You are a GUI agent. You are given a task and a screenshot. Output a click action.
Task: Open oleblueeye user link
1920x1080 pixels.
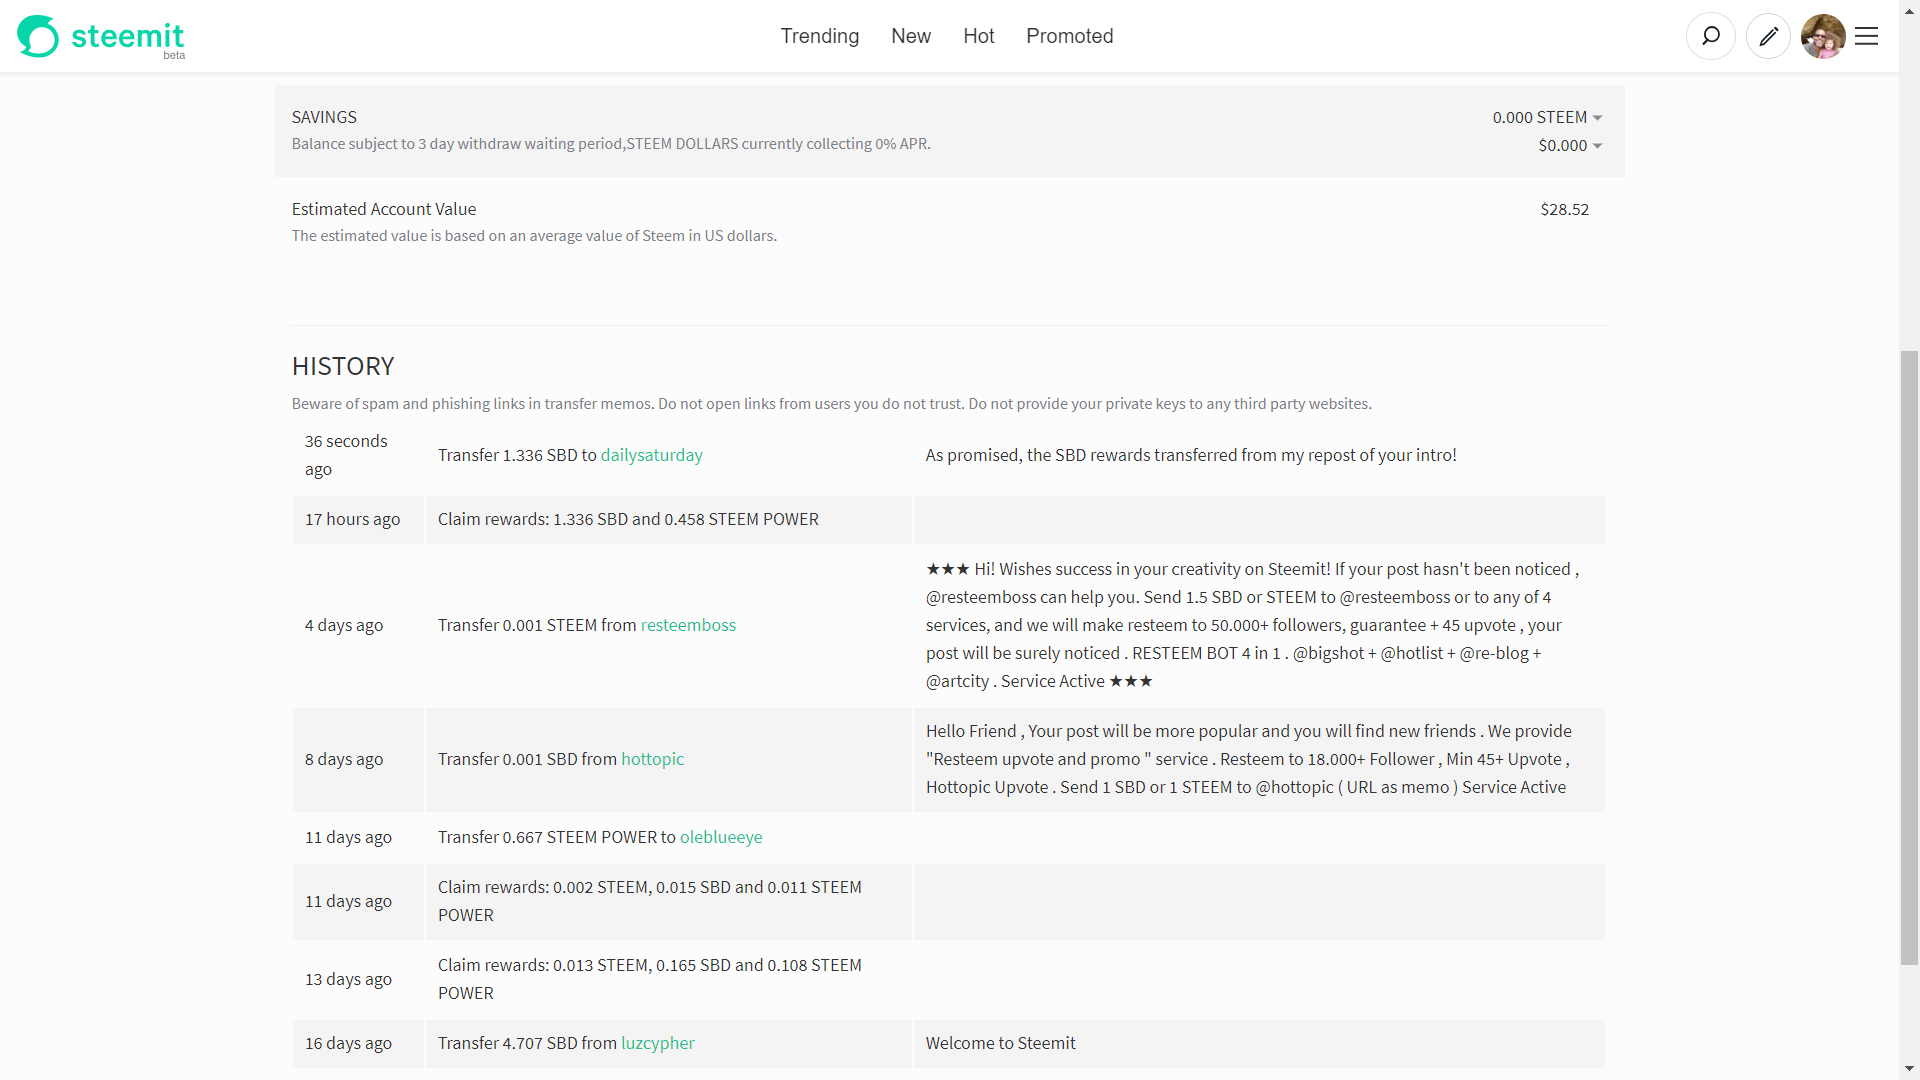(x=720, y=837)
